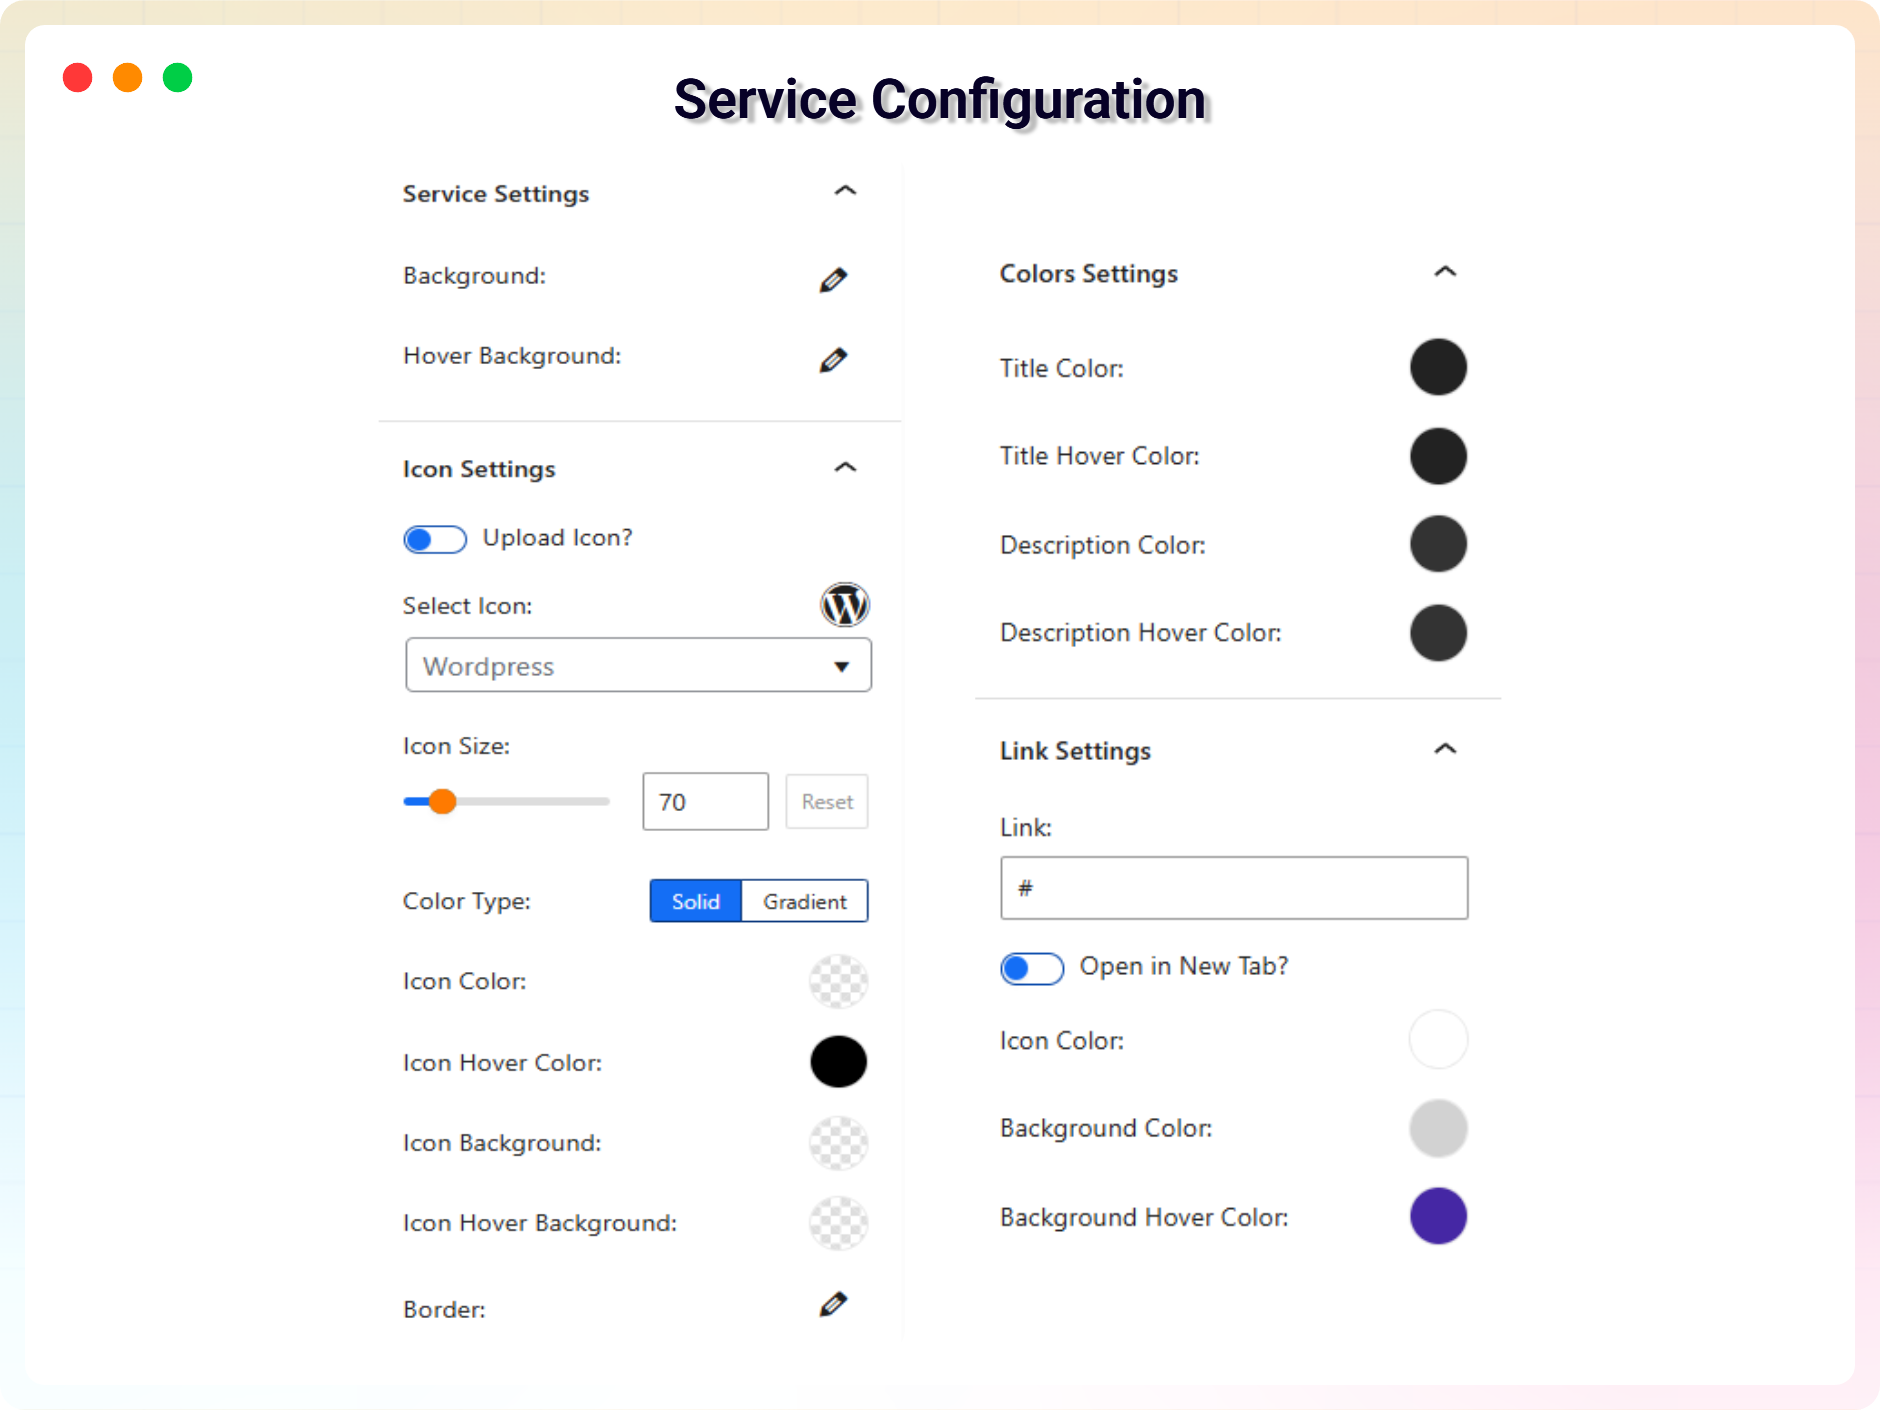The height and width of the screenshot is (1410, 1880).
Task: Click the Icon Size slider handle
Action: pos(442,802)
